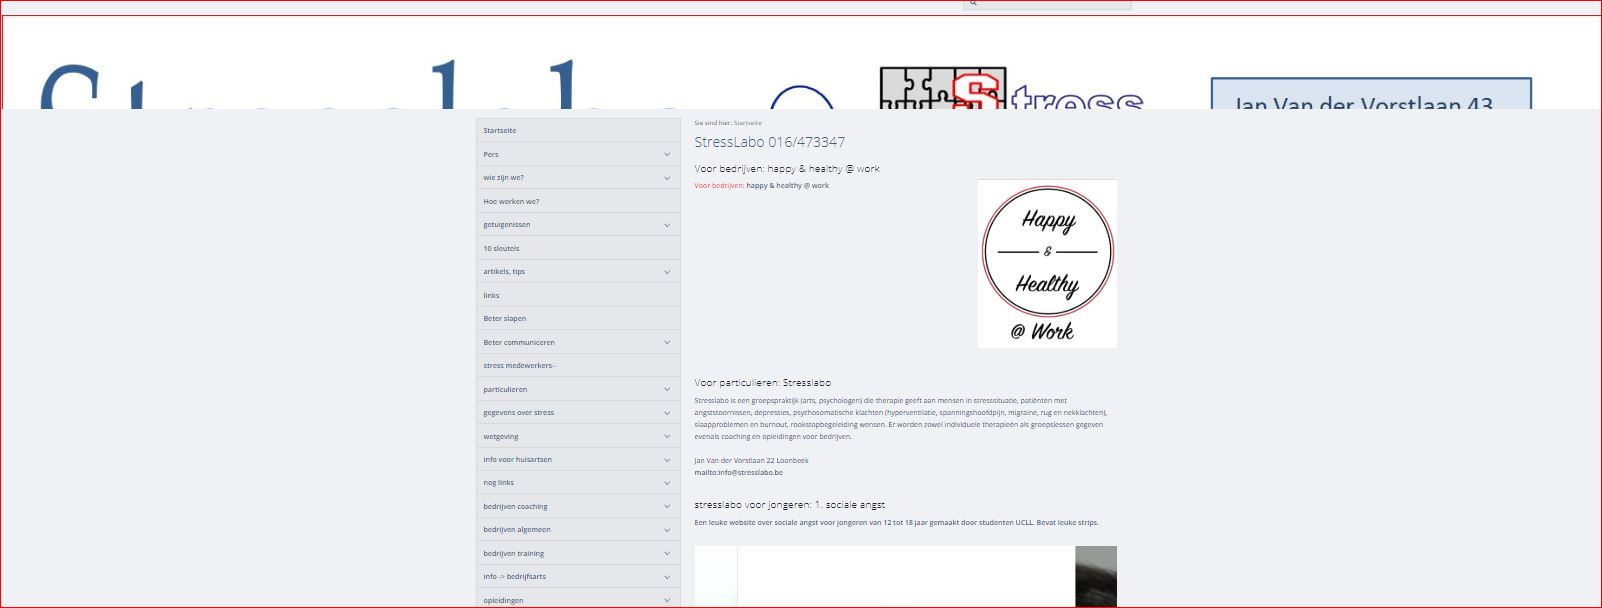Open the Beter slapen menu item
Image resolution: width=1602 pixels, height=608 pixels.
click(505, 319)
